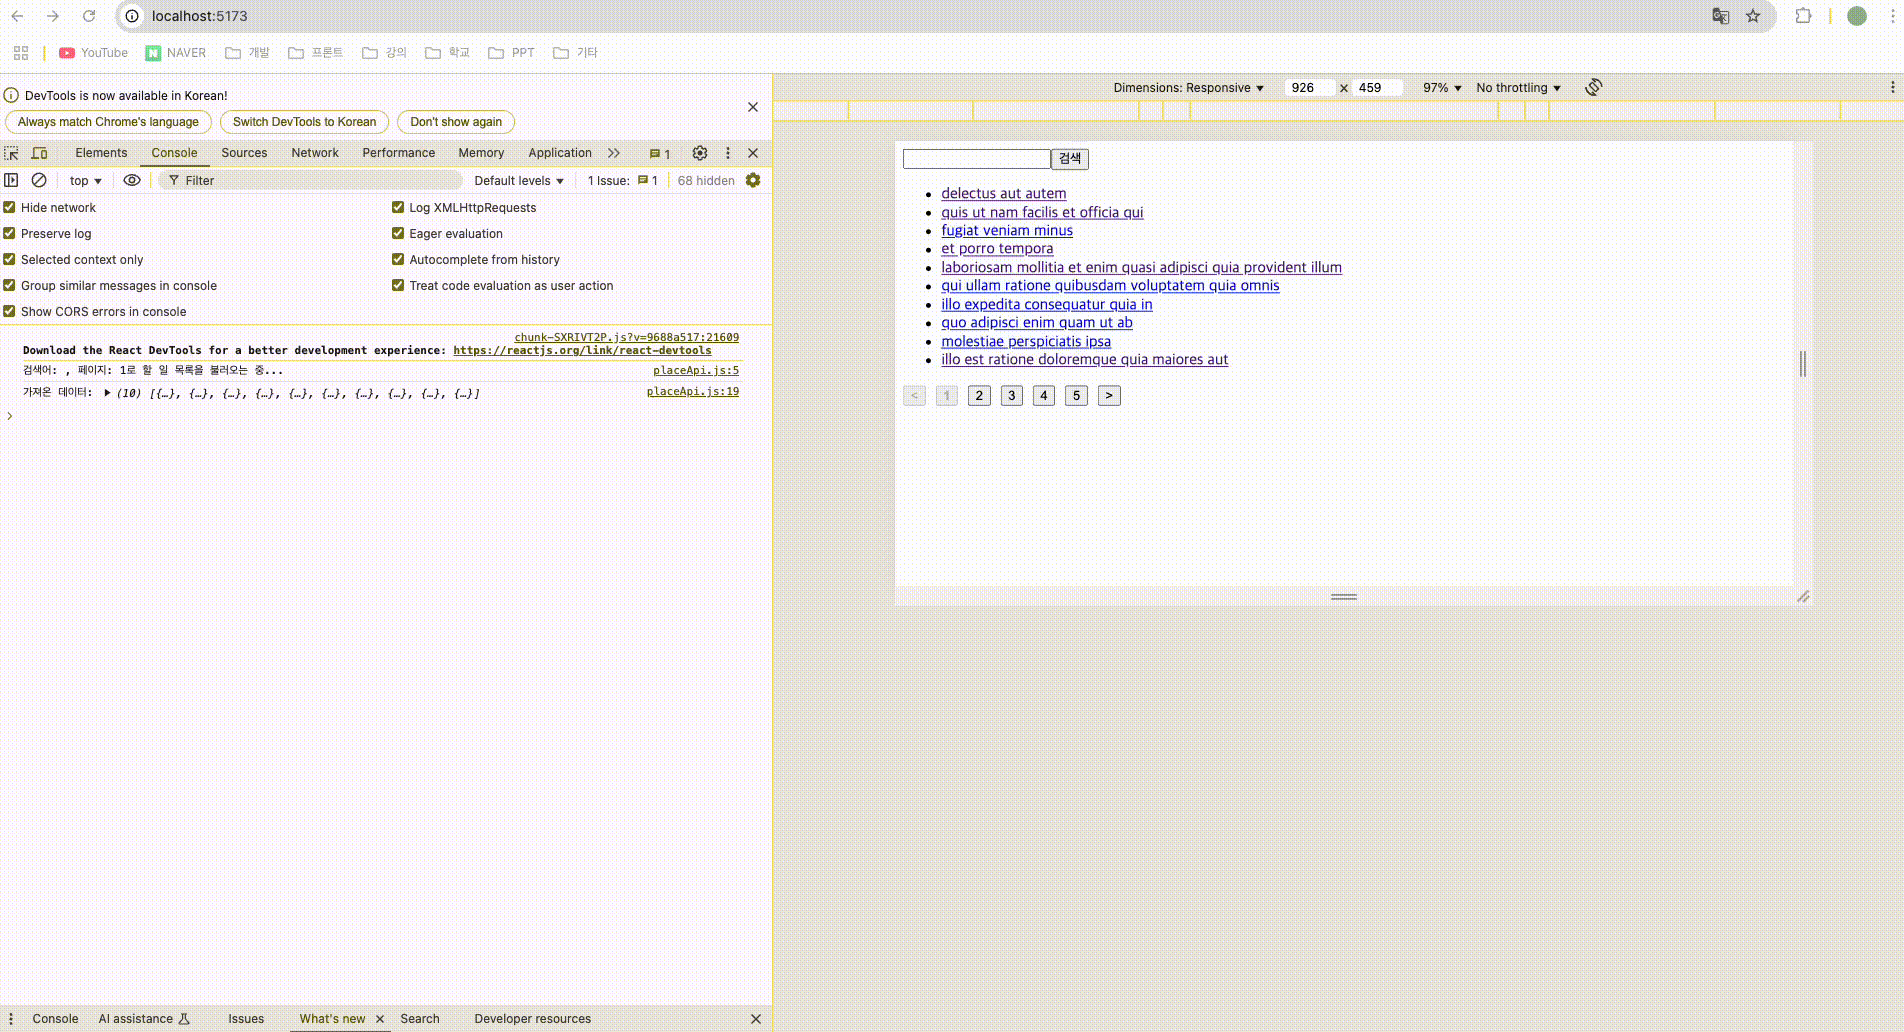Click the next page arrow button

tap(1109, 396)
